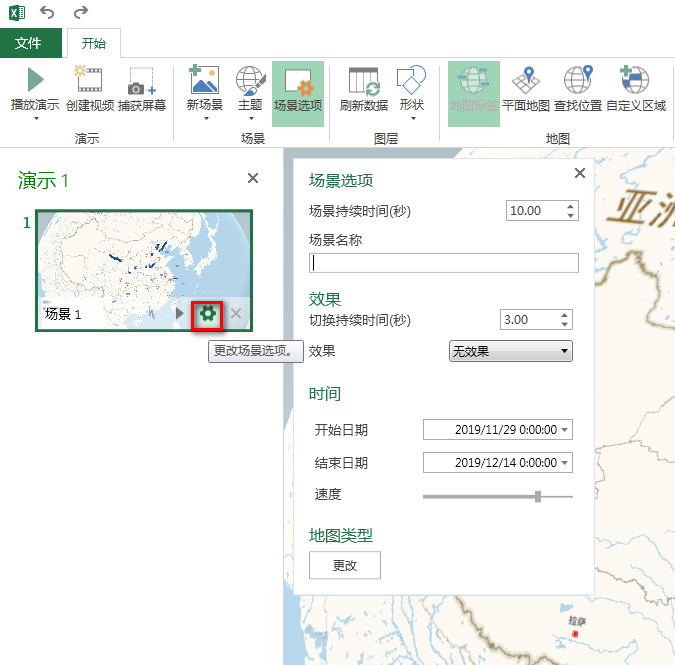The height and width of the screenshot is (665, 675).
Task: Decrease 场景持续时间 with down arrow
Action: point(571,215)
